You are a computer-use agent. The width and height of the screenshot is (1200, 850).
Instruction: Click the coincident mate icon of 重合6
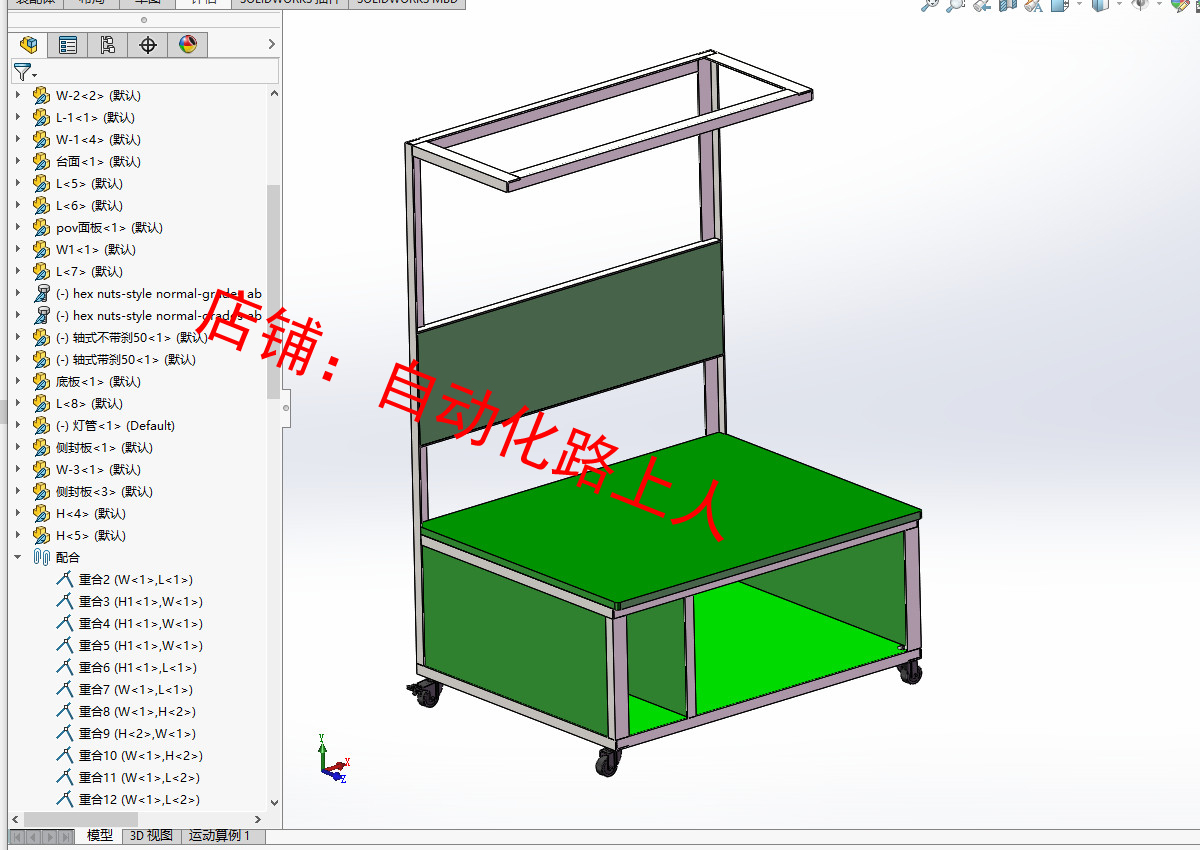click(65, 668)
